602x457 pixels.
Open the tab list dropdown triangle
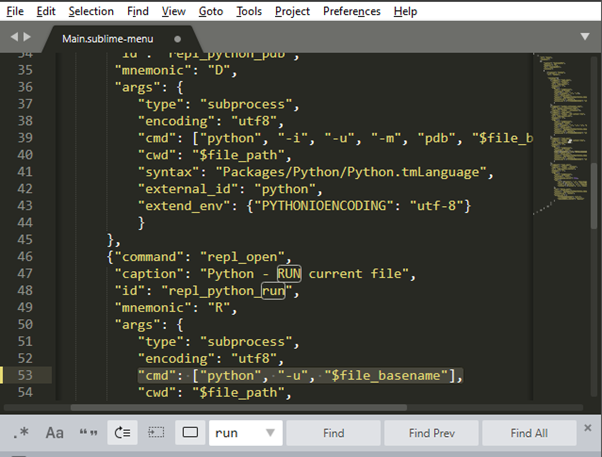pyautogui.click(x=585, y=36)
